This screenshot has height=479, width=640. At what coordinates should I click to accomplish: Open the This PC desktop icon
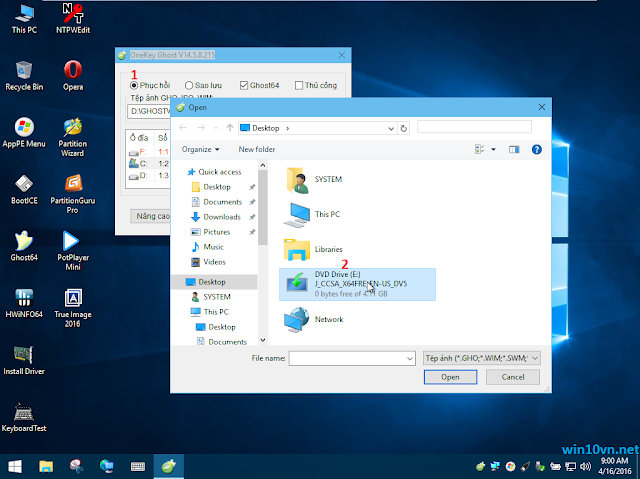(24, 19)
